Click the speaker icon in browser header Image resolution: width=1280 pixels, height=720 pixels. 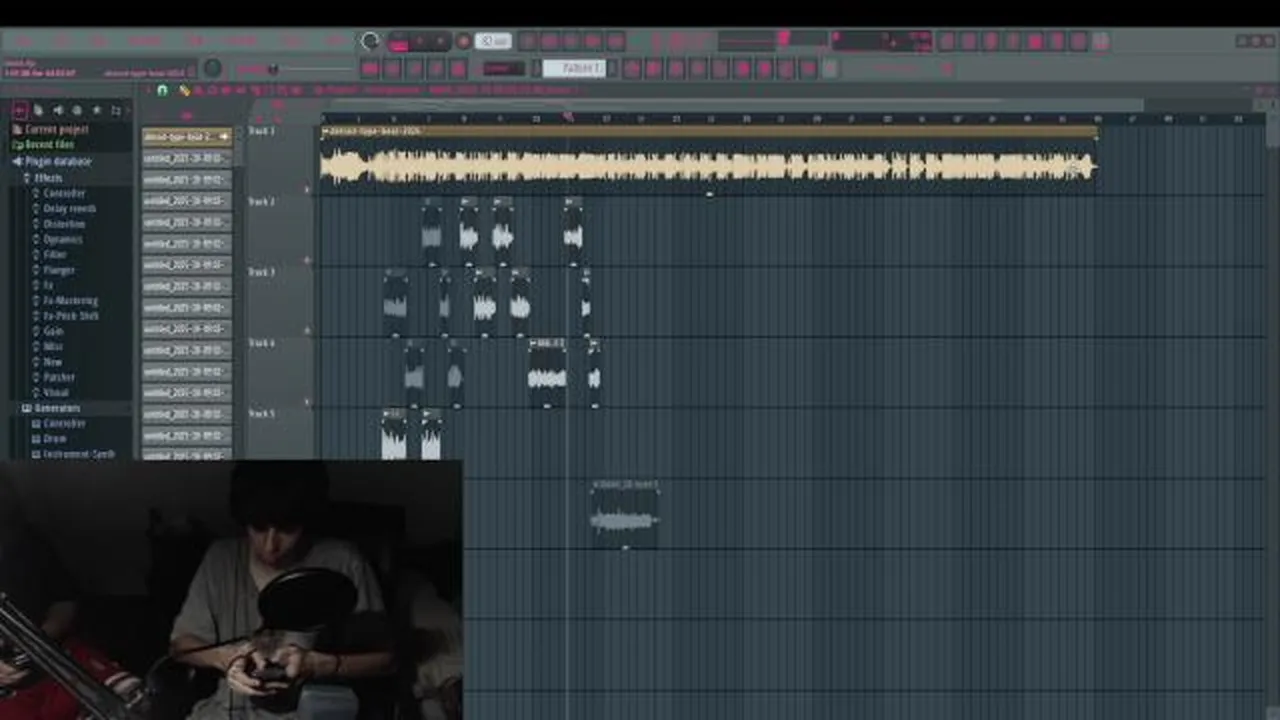pyautogui.click(x=58, y=110)
